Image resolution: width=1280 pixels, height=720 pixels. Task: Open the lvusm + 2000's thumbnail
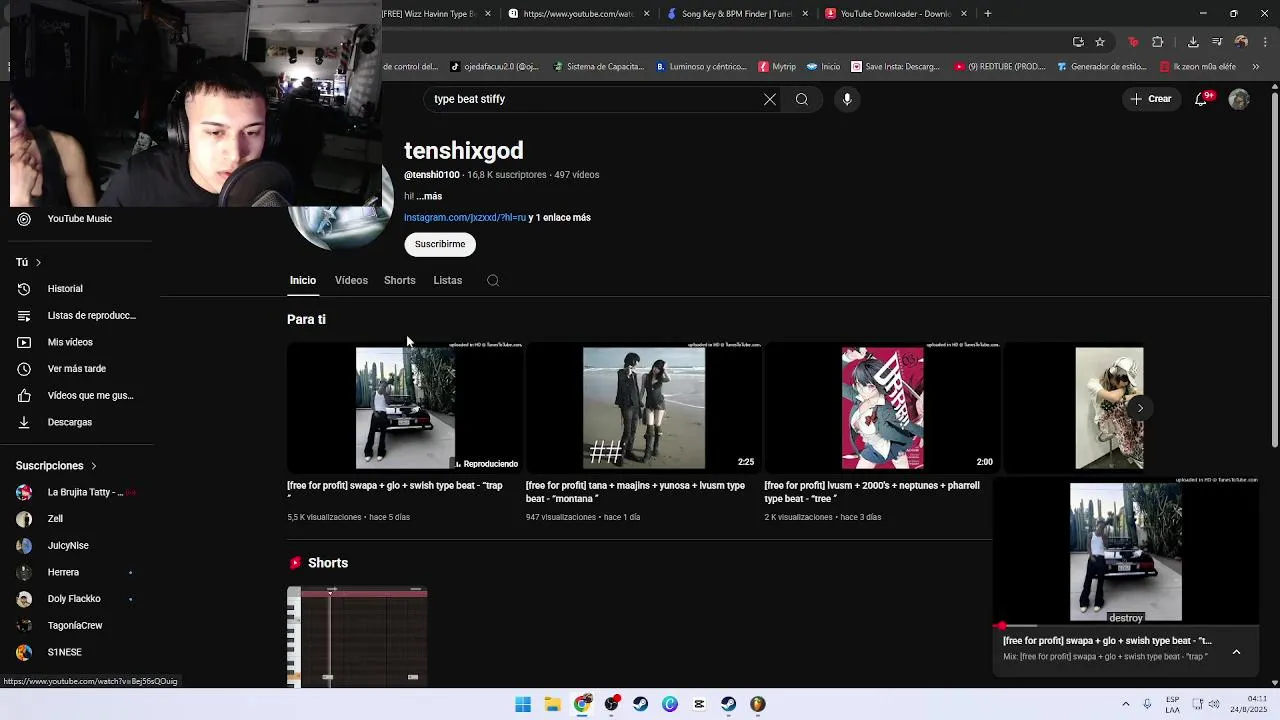coord(882,408)
